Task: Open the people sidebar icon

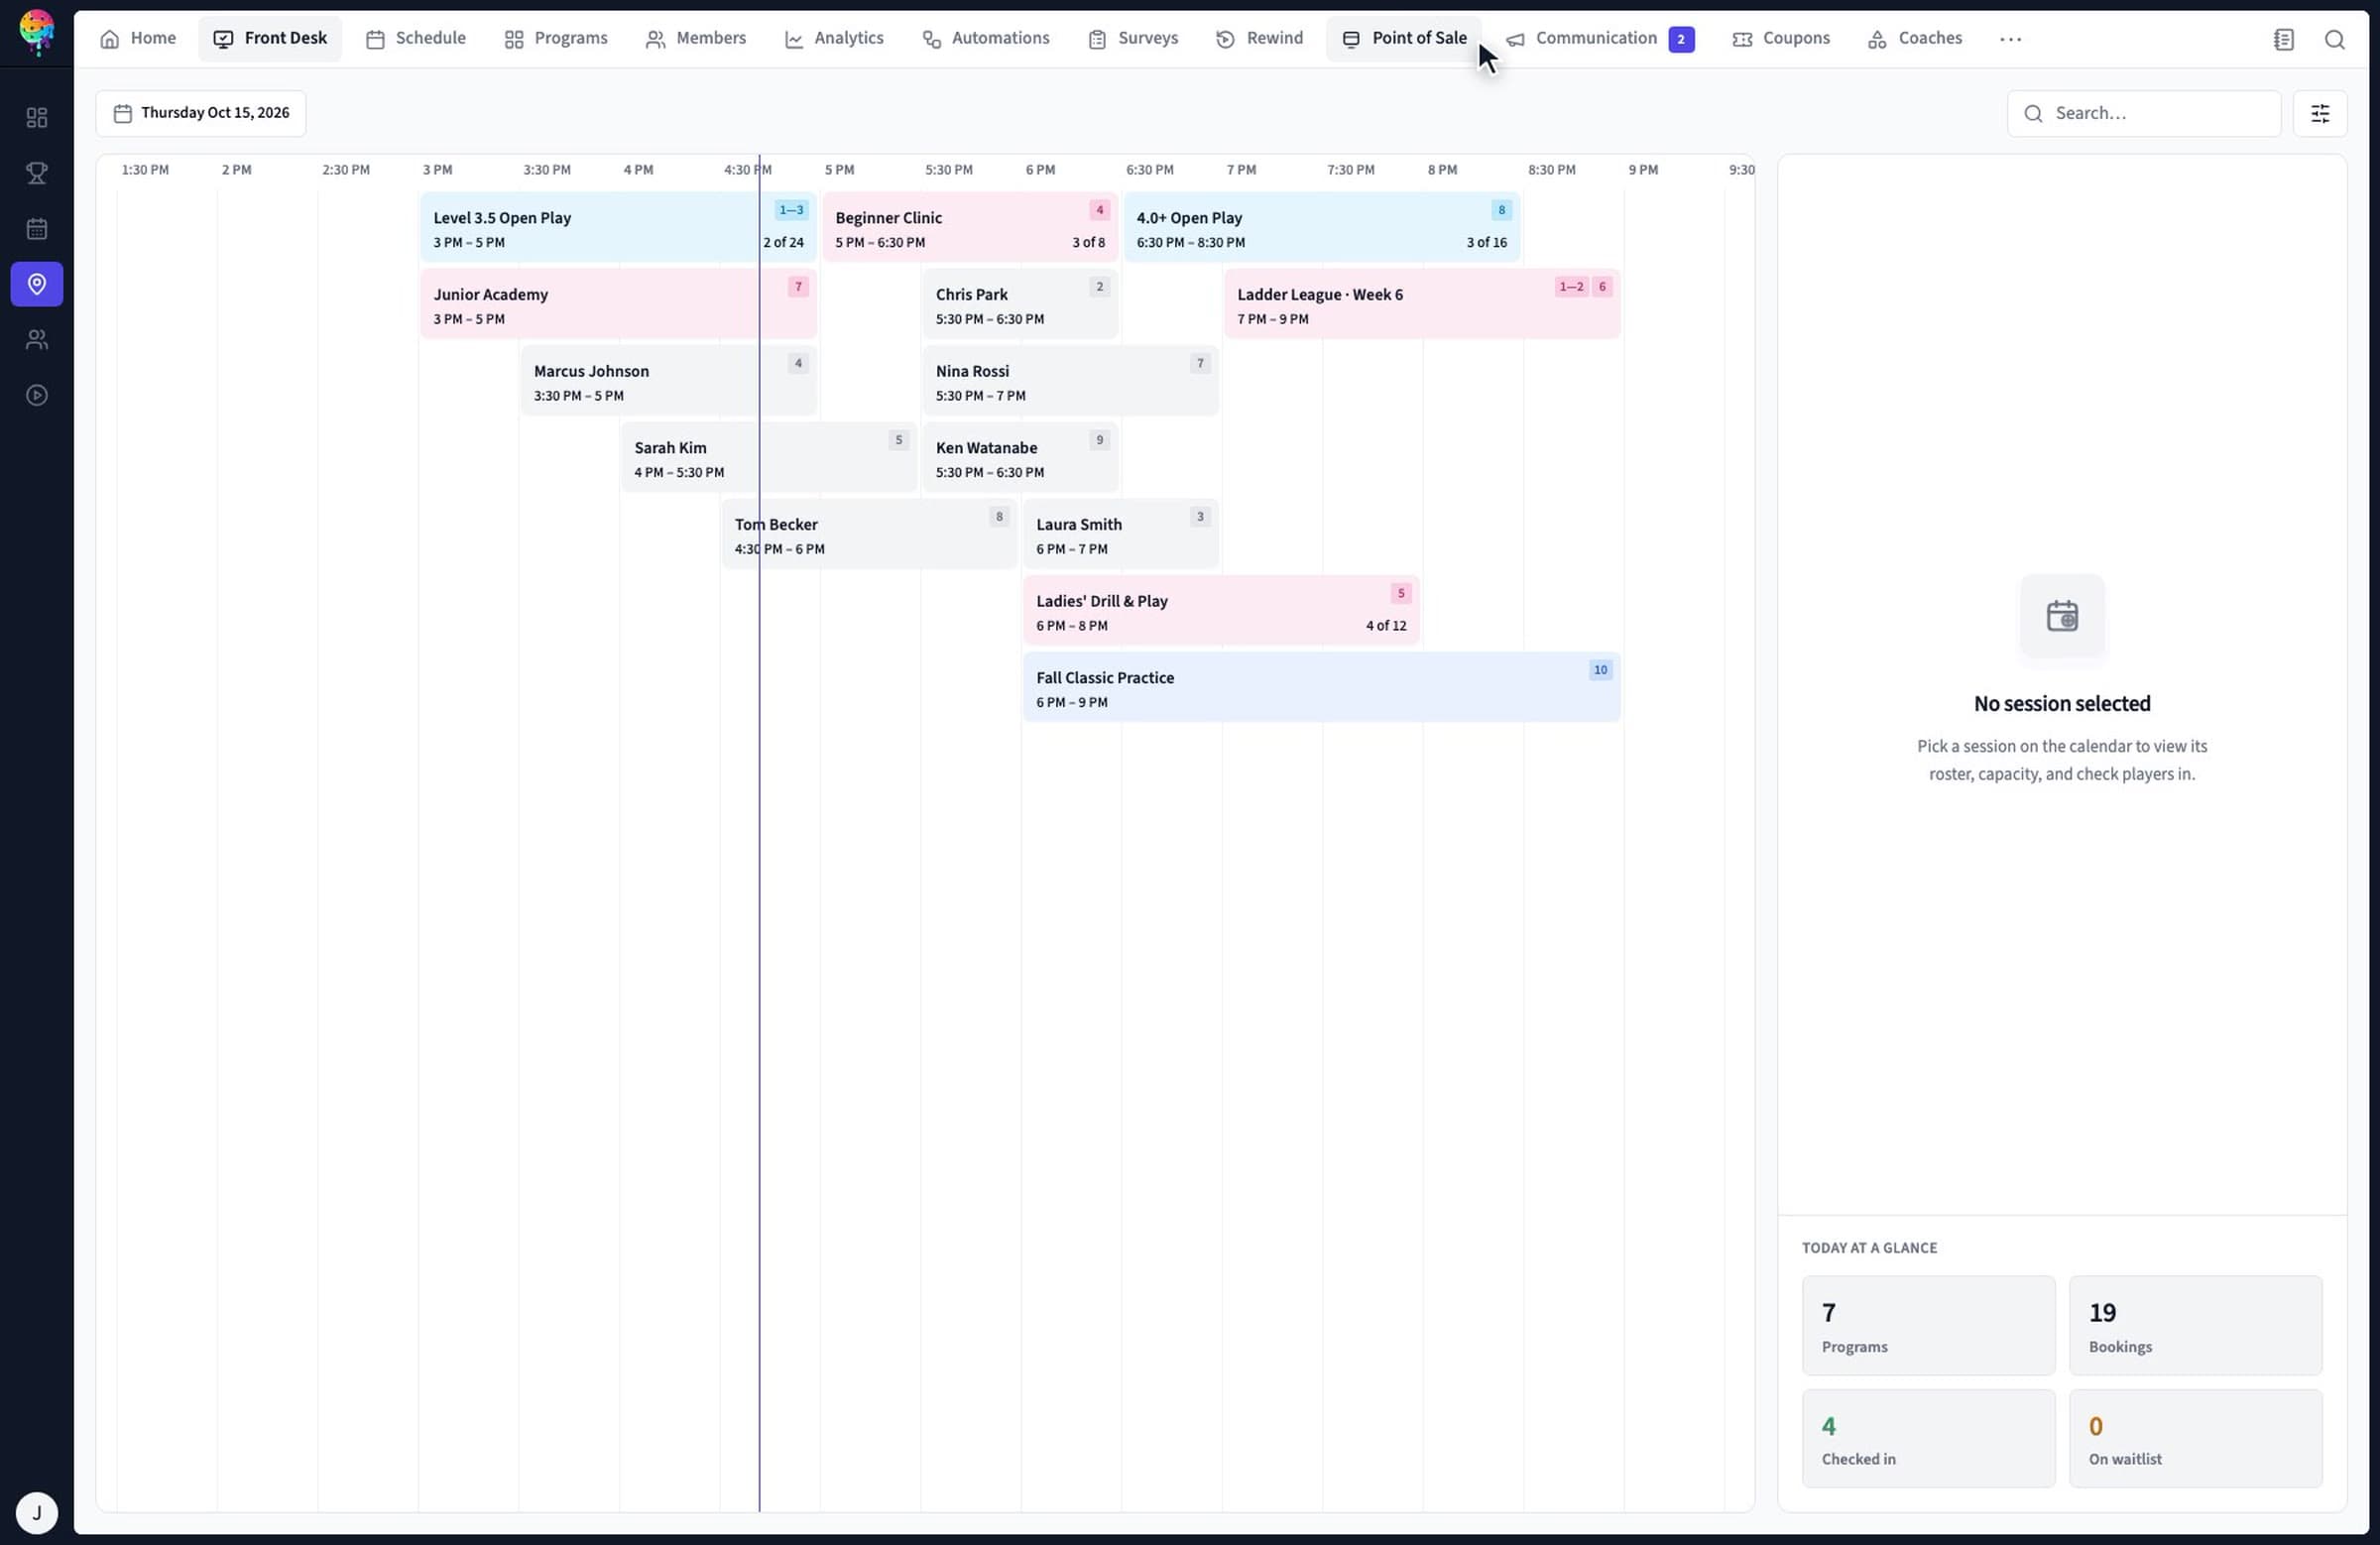Action: tap(37, 340)
